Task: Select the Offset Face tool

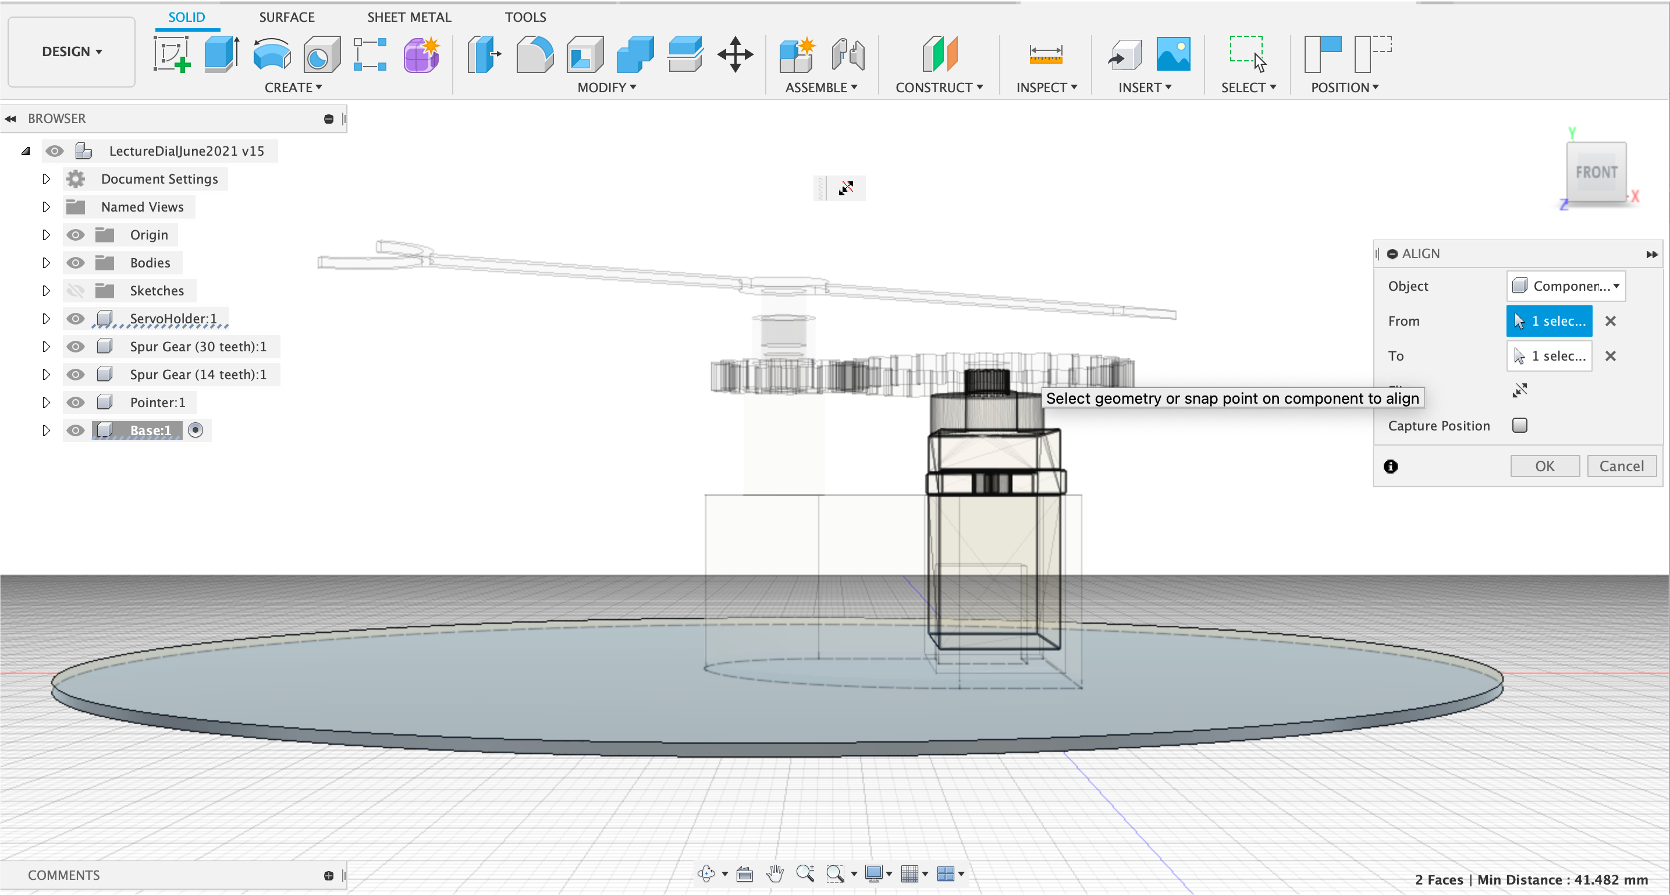Action: coord(685,54)
